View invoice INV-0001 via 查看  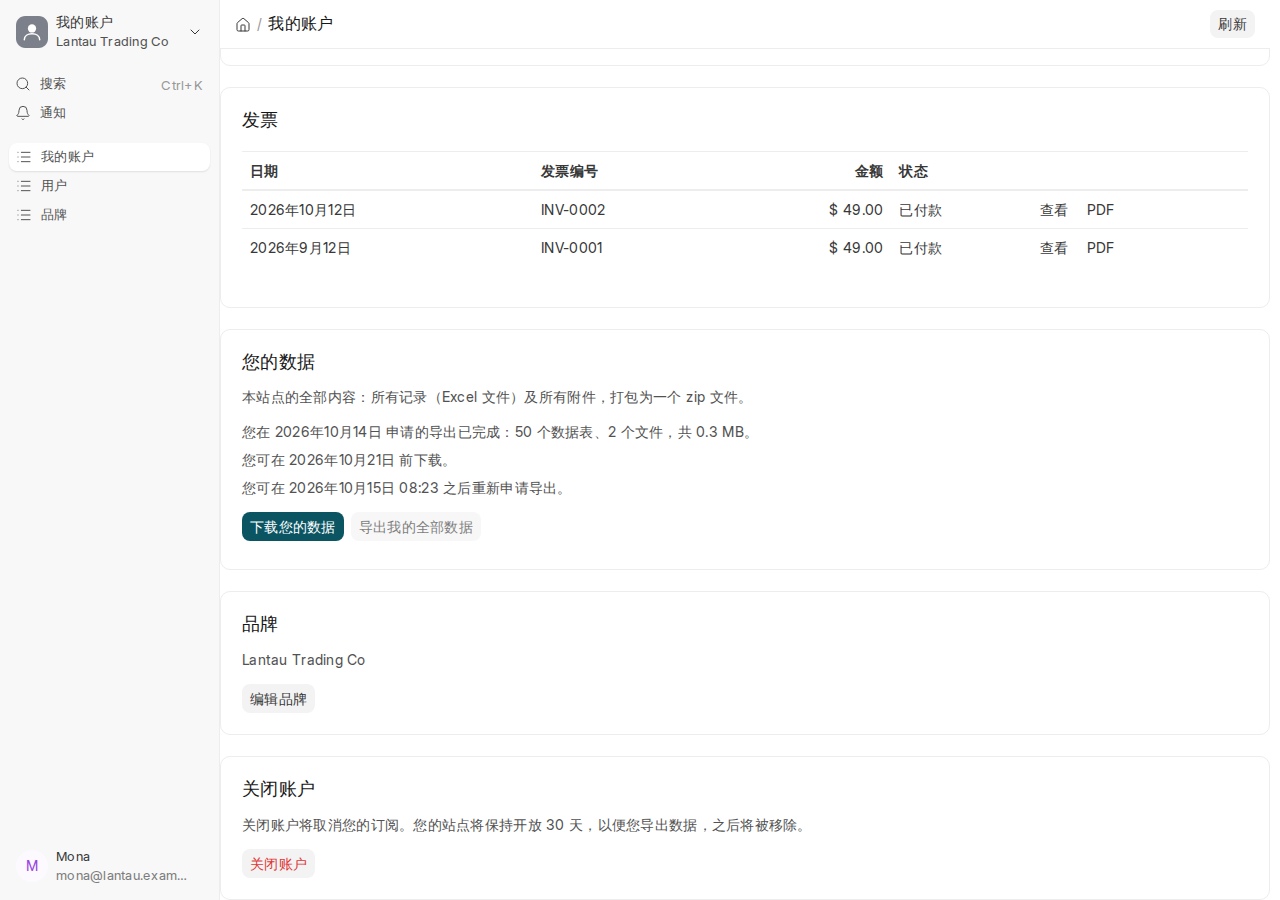pyautogui.click(x=1054, y=248)
